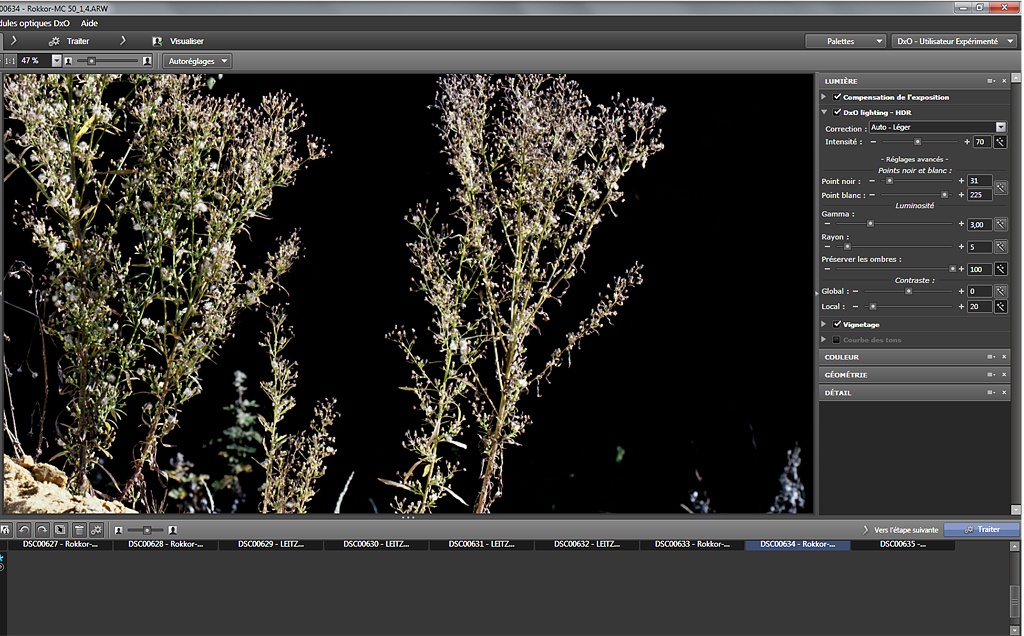The height and width of the screenshot is (636, 1024).
Task: Open the Aide menu
Action: tap(89, 24)
